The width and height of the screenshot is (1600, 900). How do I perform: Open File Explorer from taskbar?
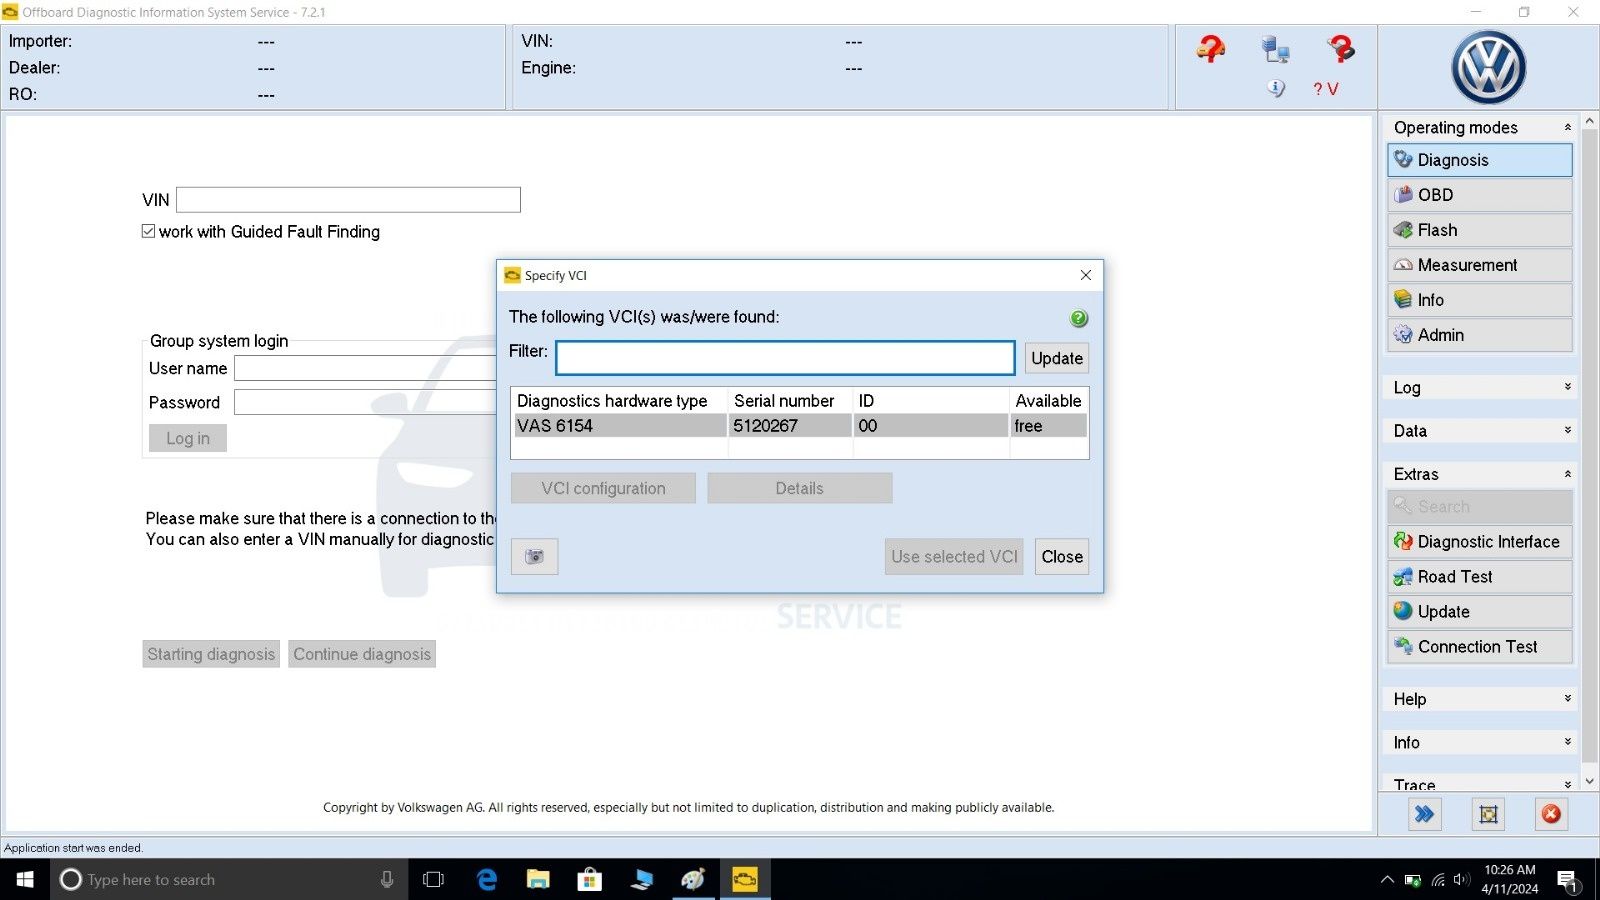pyautogui.click(x=538, y=879)
